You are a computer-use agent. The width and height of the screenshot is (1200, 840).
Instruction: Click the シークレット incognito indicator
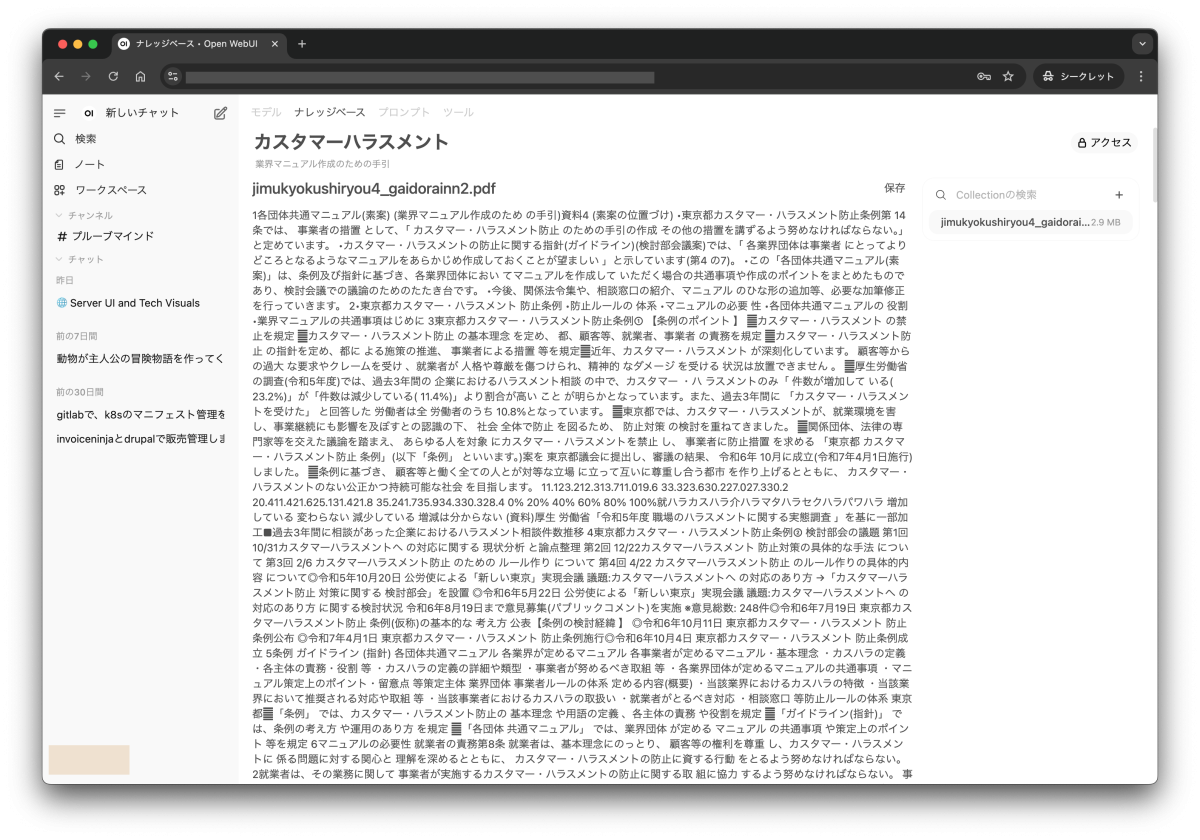point(1078,76)
